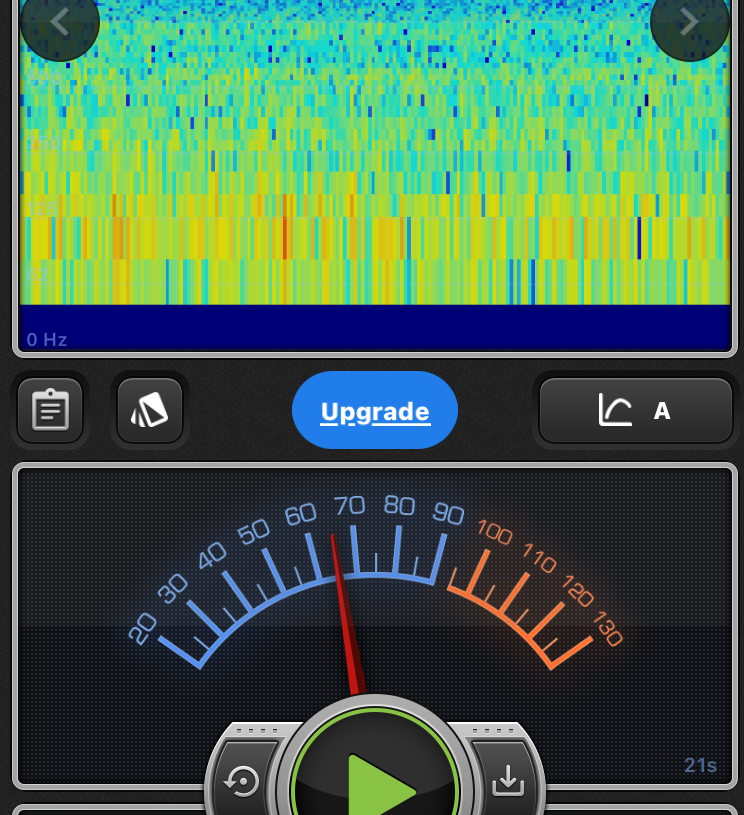Click the 0 Hz axis label
Viewport: 744px width, 815px height.
[x=47, y=340]
